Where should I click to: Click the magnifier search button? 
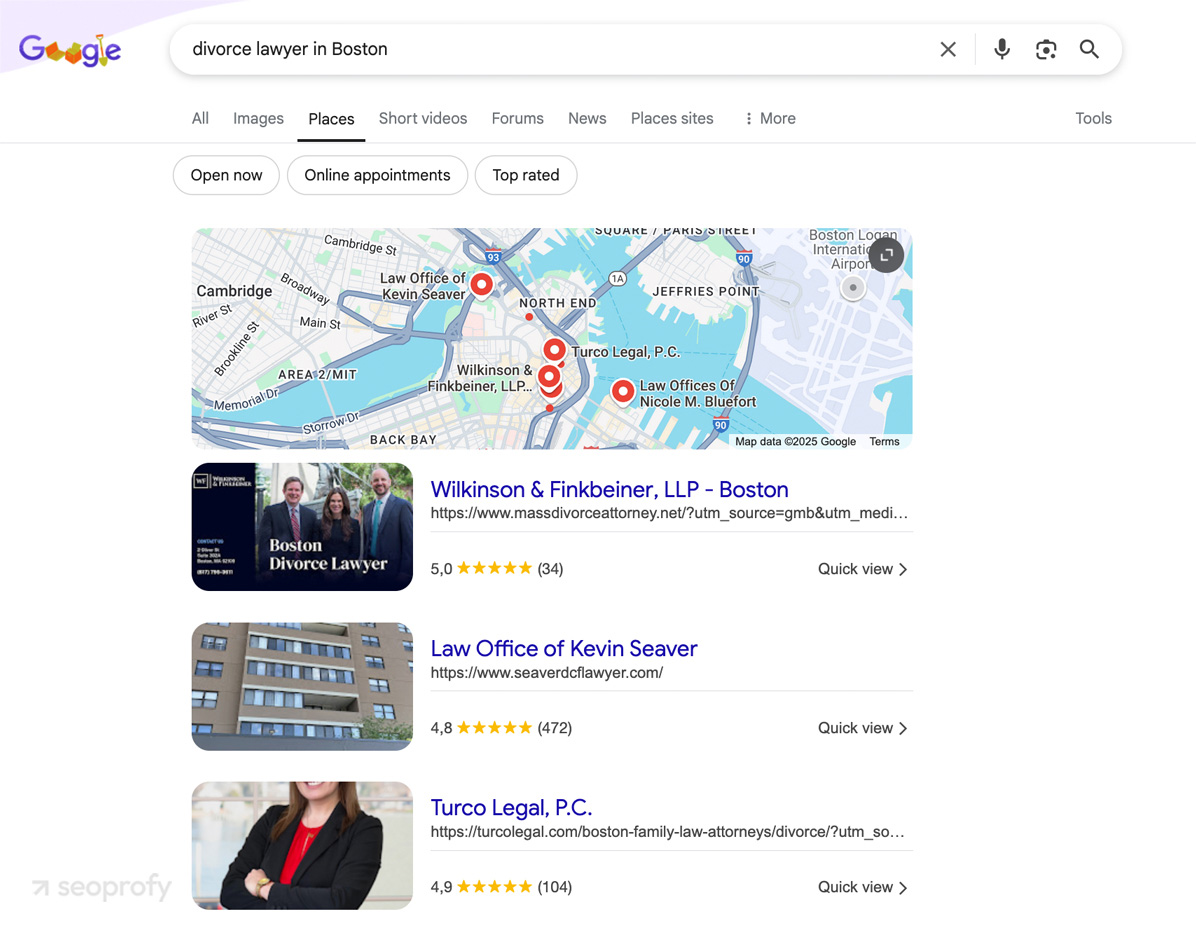[1089, 50]
